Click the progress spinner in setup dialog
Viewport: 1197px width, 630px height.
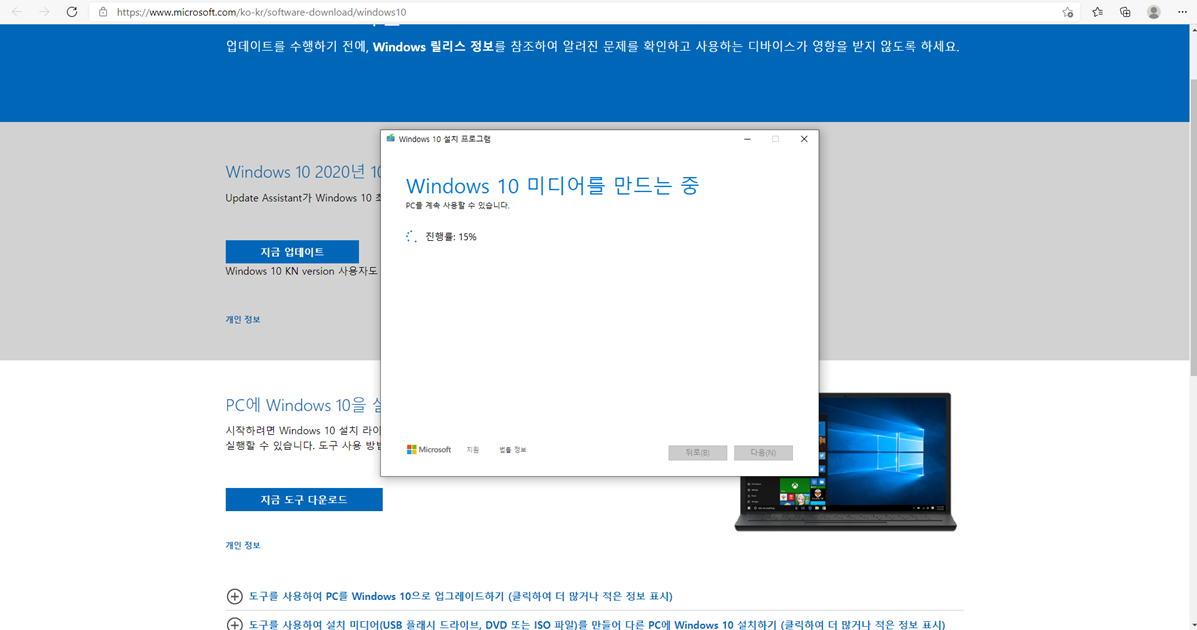(x=411, y=237)
